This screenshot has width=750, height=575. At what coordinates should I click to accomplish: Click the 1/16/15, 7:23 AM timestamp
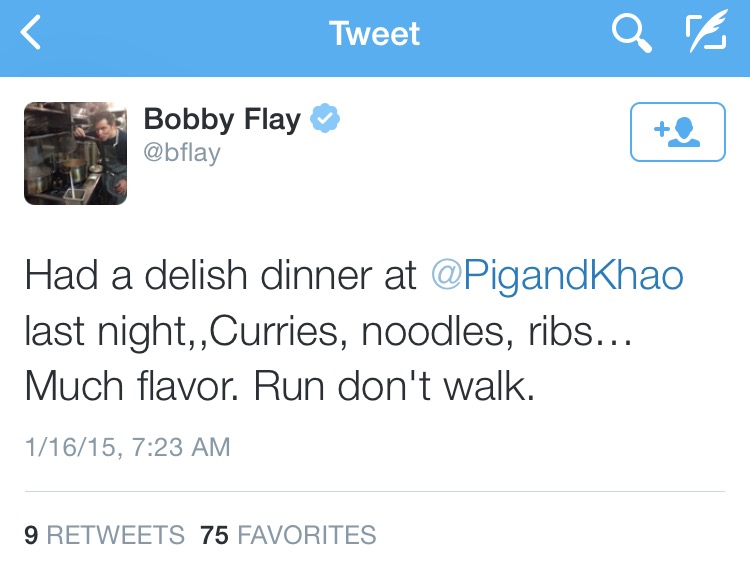pos(127,446)
